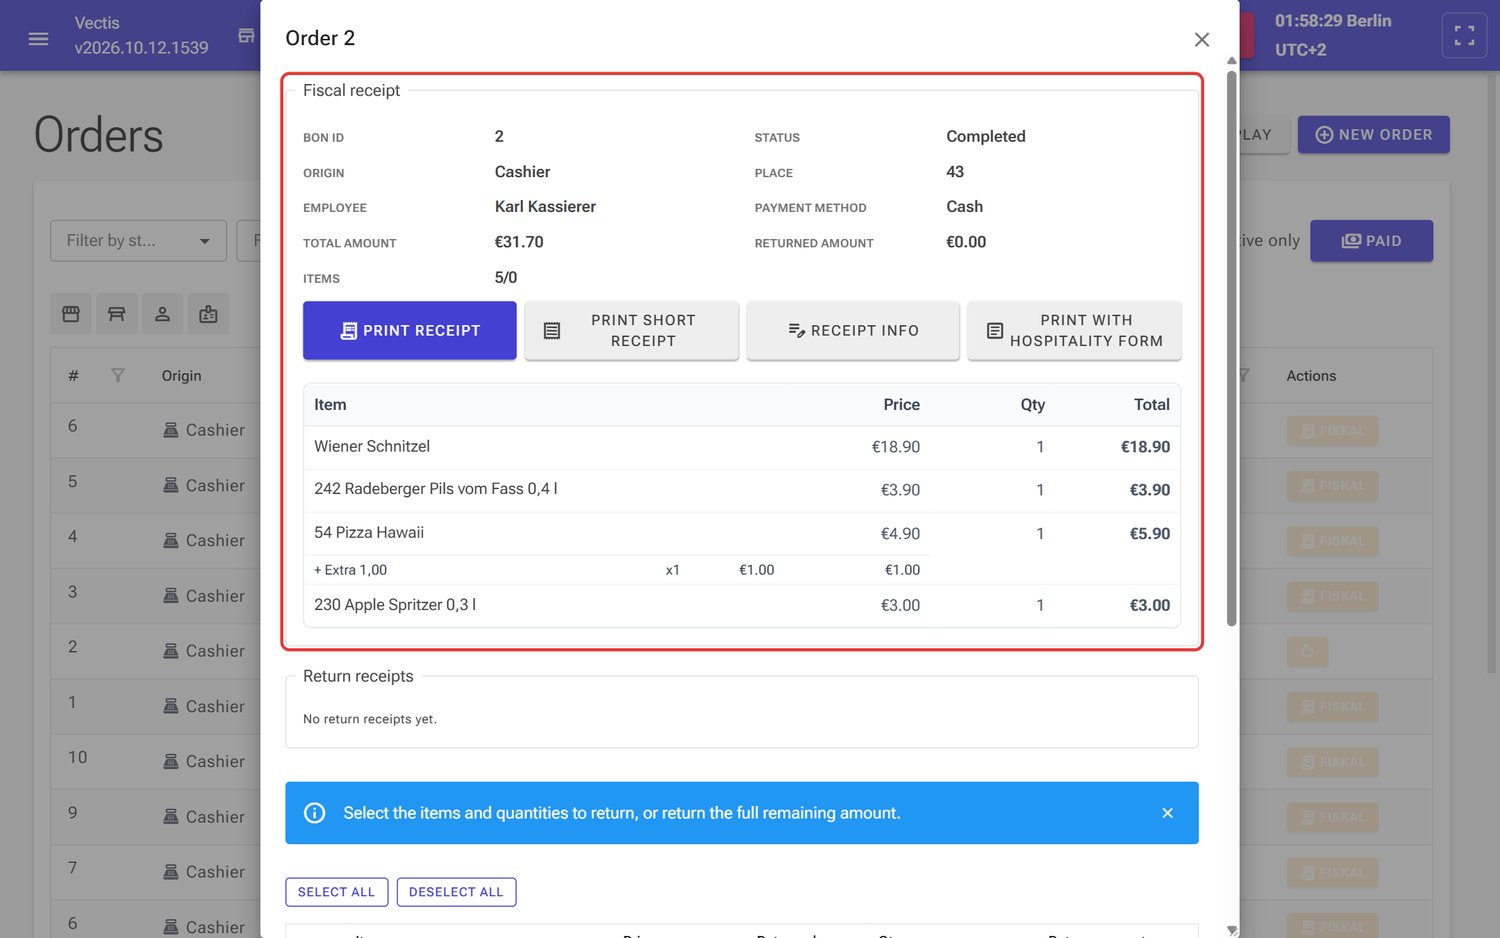Click the storefront icon in header
Image resolution: width=1500 pixels, height=938 pixels.
[x=246, y=36]
